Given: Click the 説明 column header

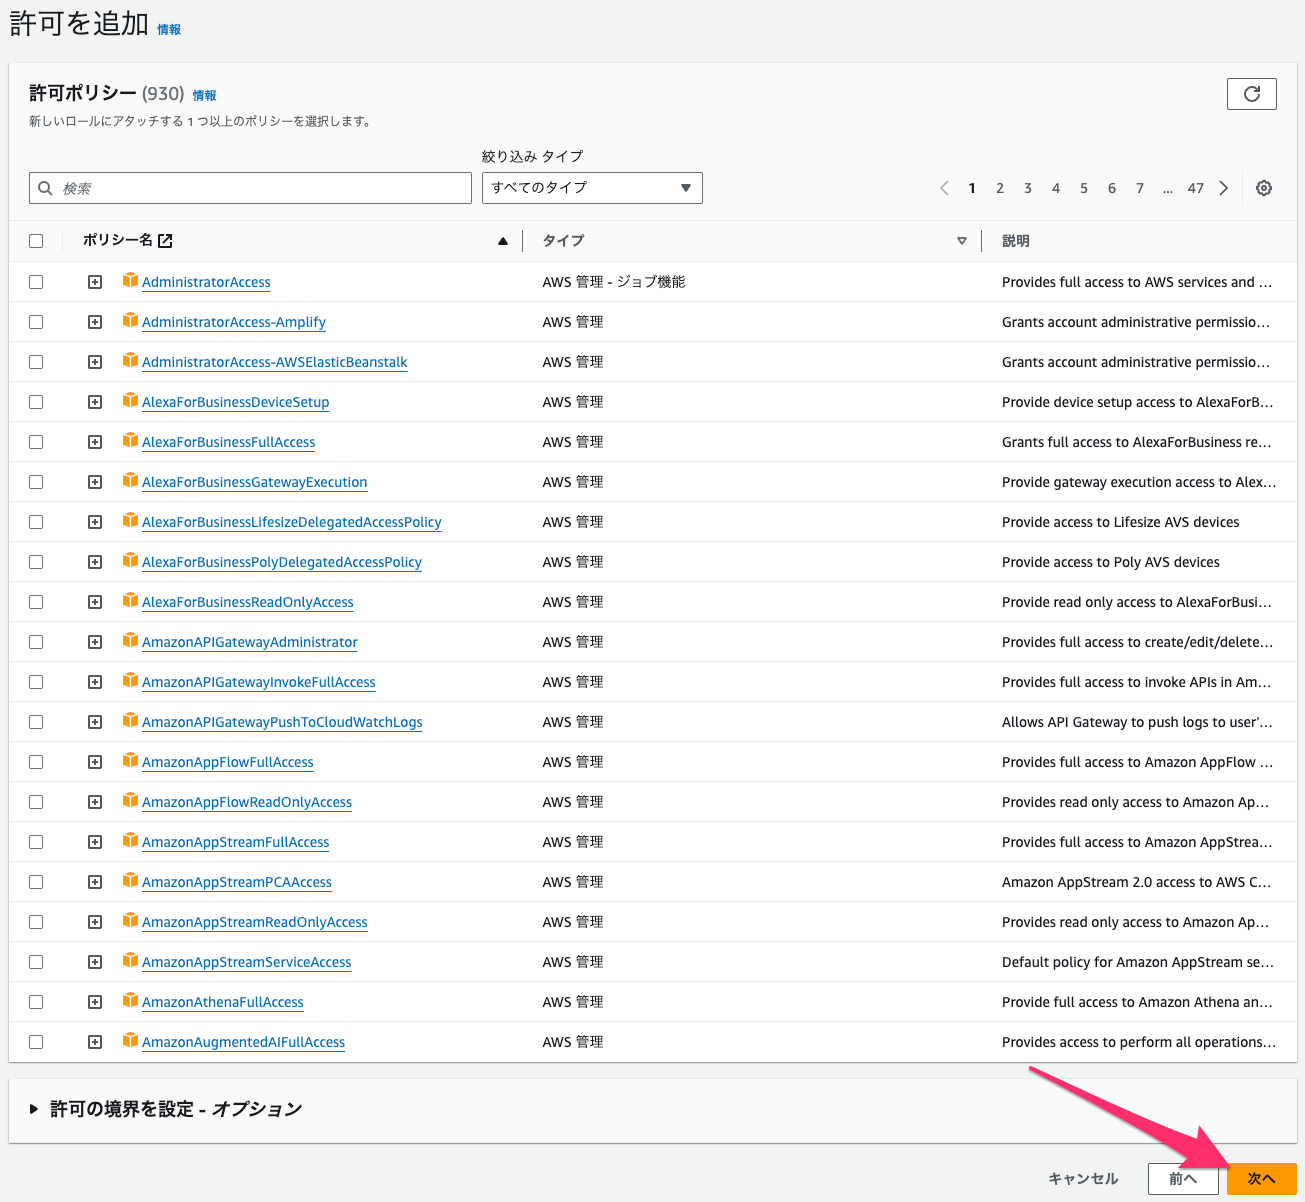Looking at the screenshot, I should (1016, 241).
